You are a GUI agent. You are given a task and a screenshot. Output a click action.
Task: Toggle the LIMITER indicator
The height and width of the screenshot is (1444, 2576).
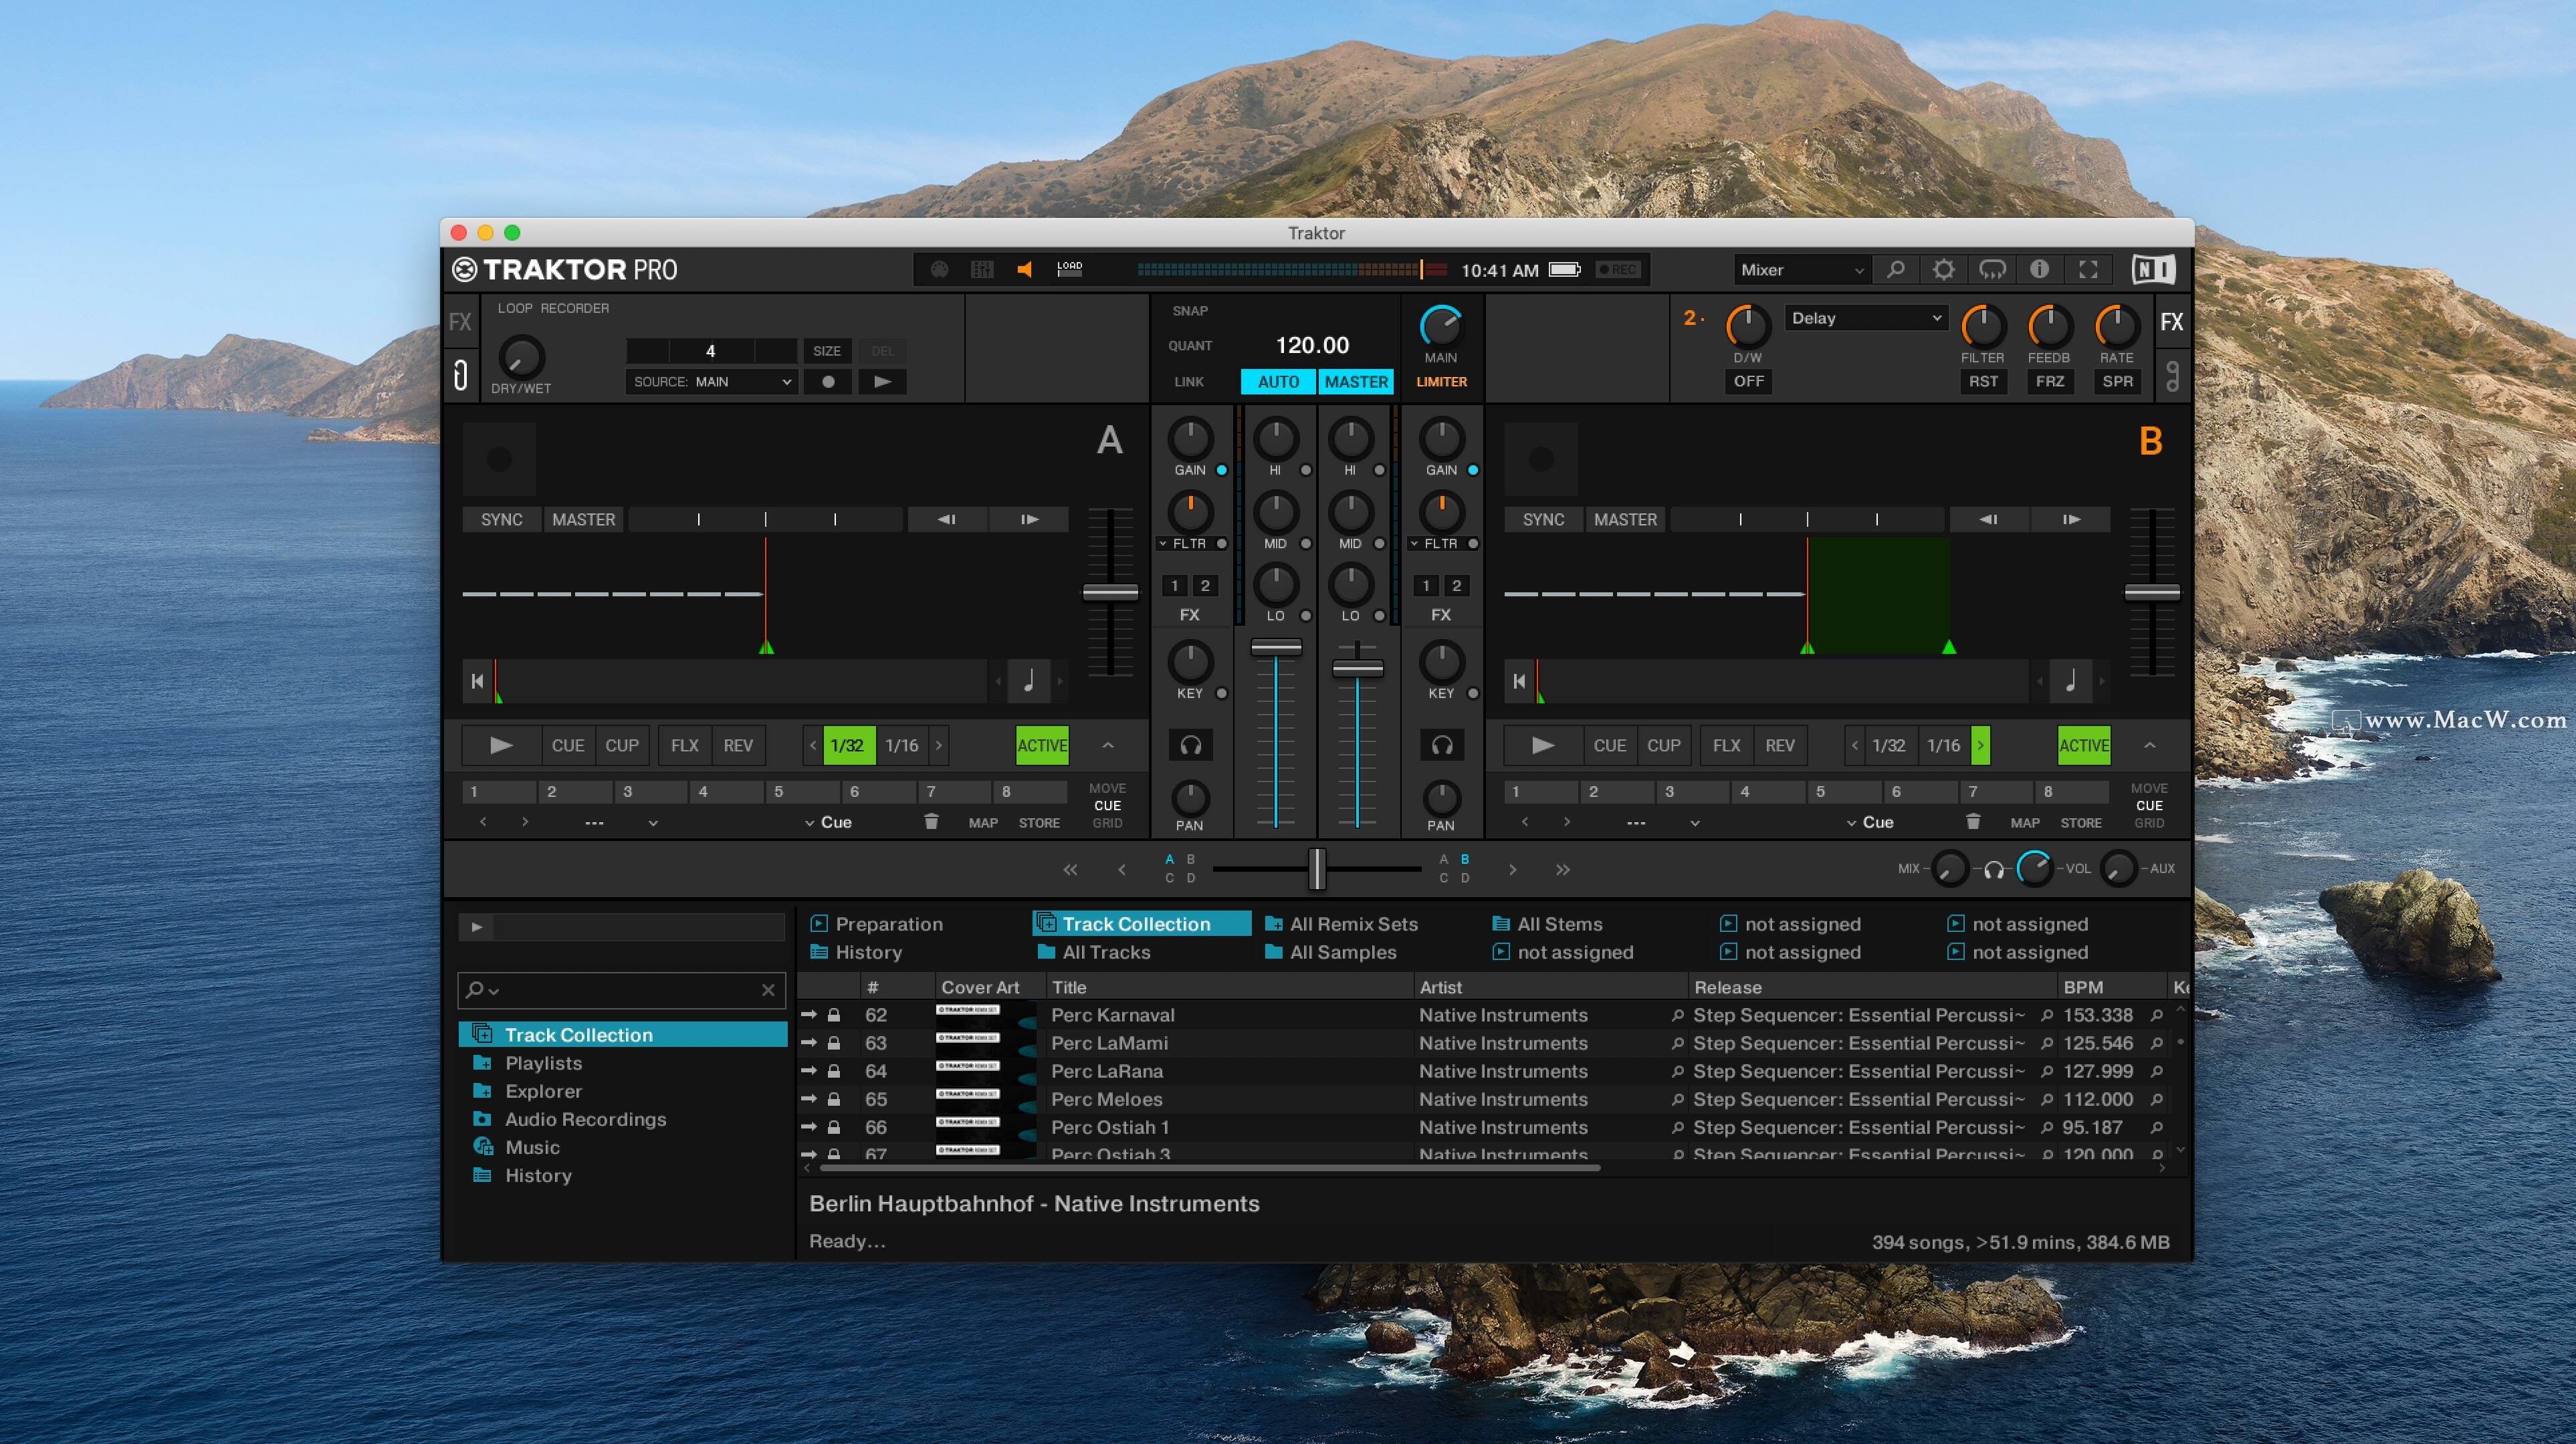pos(1441,382)
